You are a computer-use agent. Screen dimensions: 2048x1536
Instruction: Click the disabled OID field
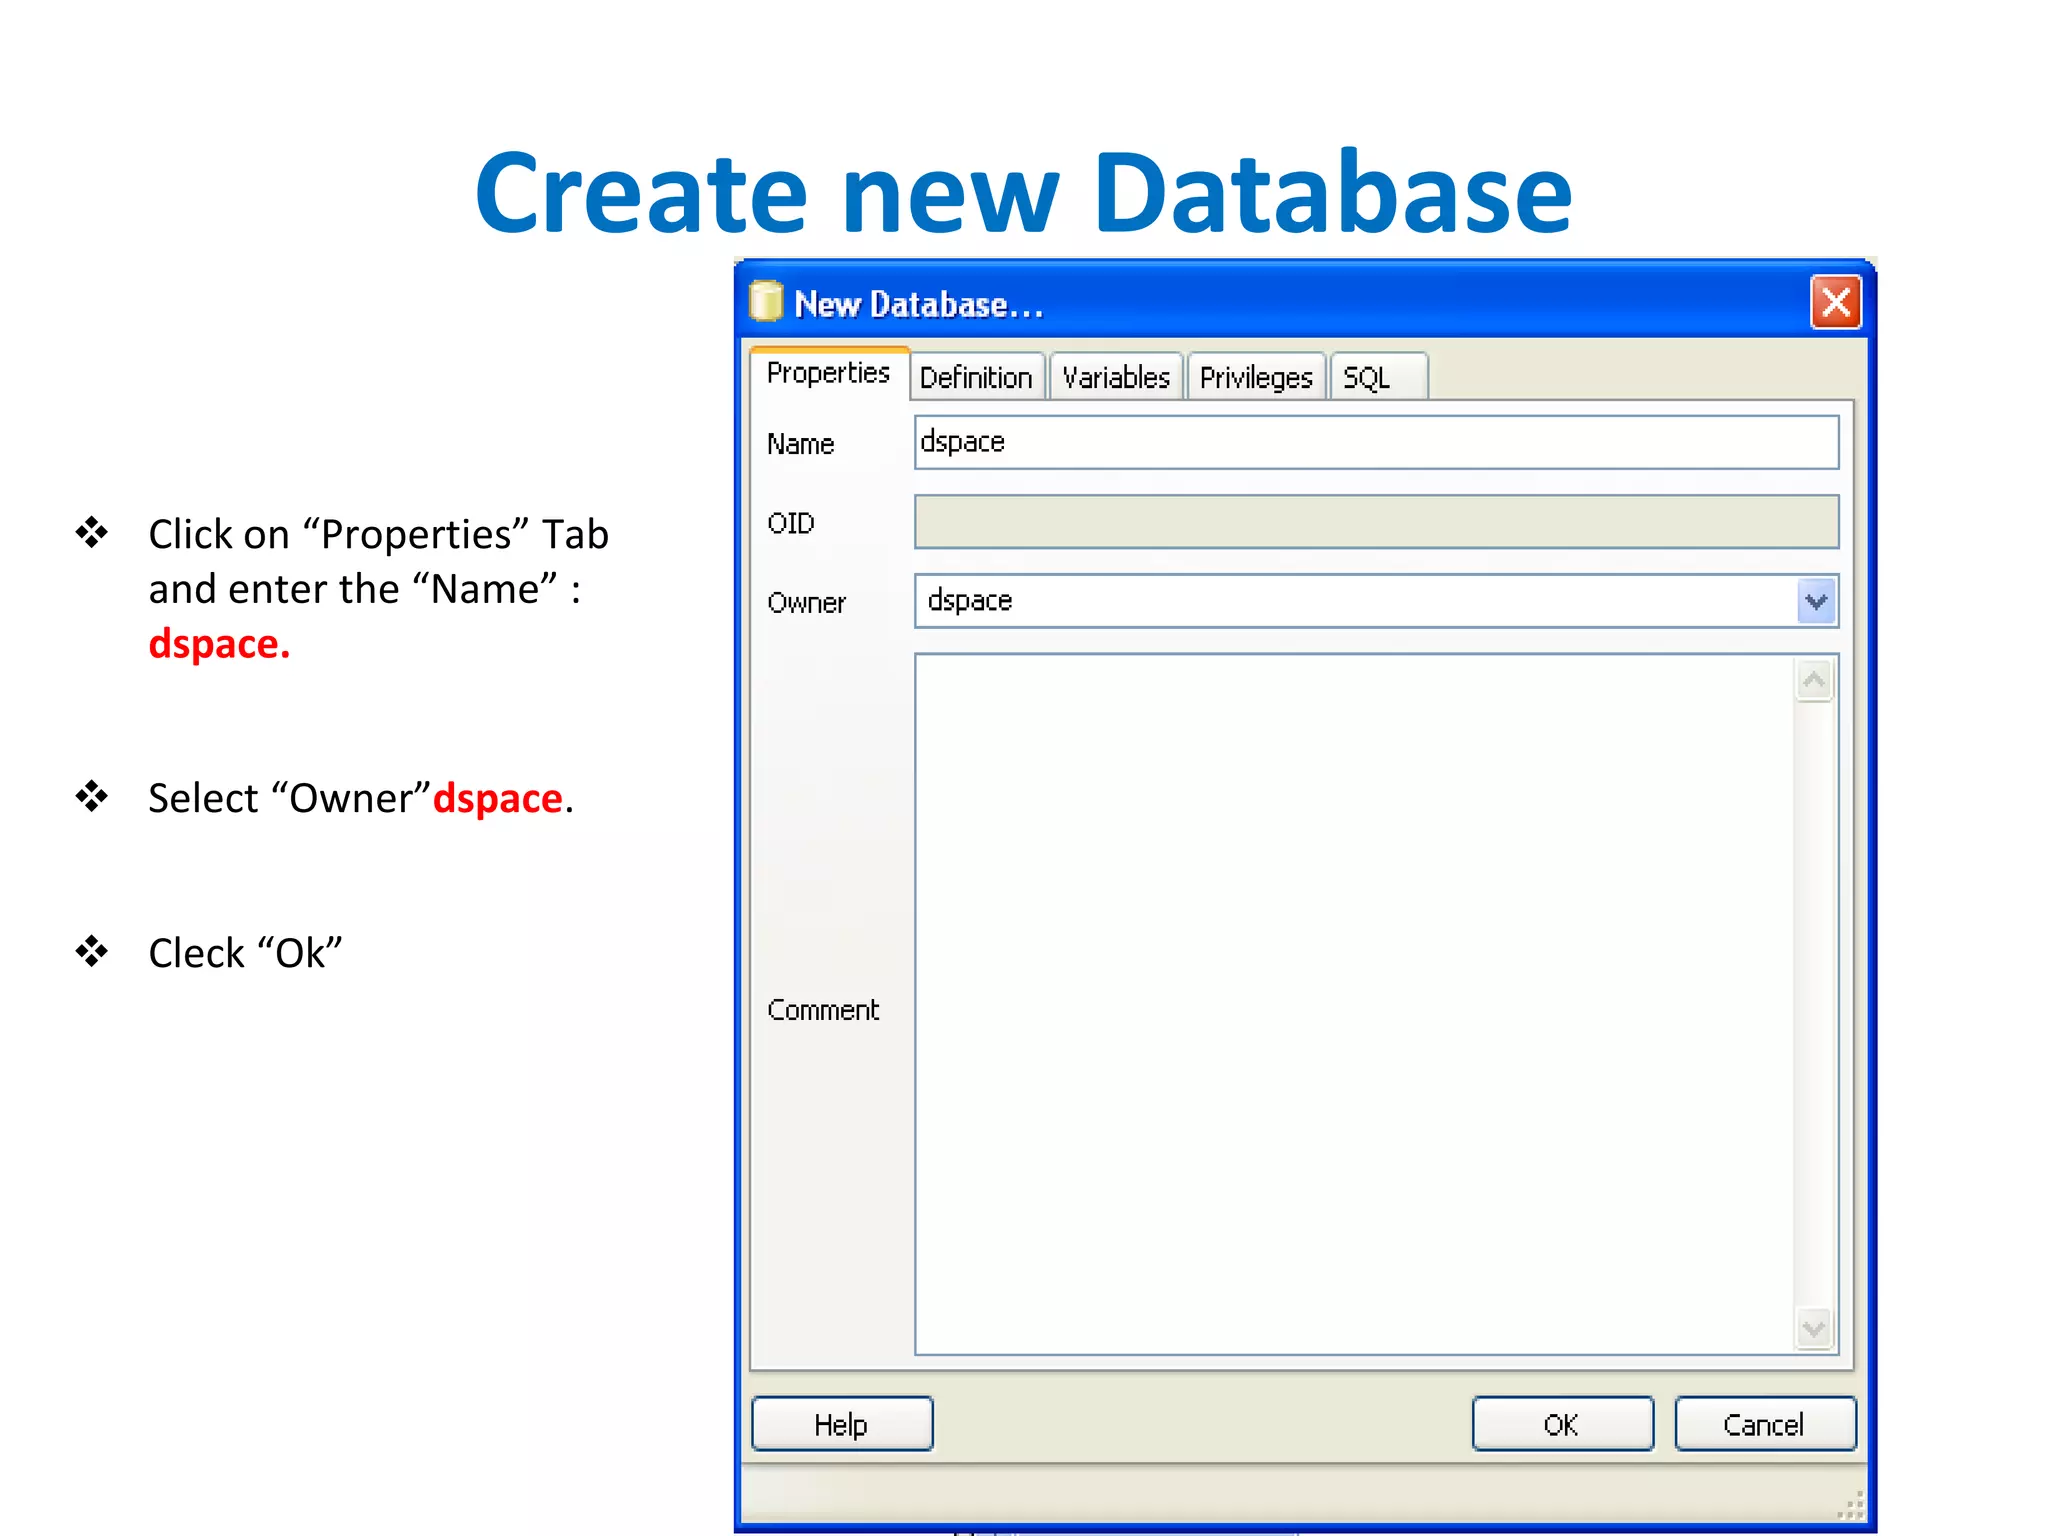pos(1376,521)
